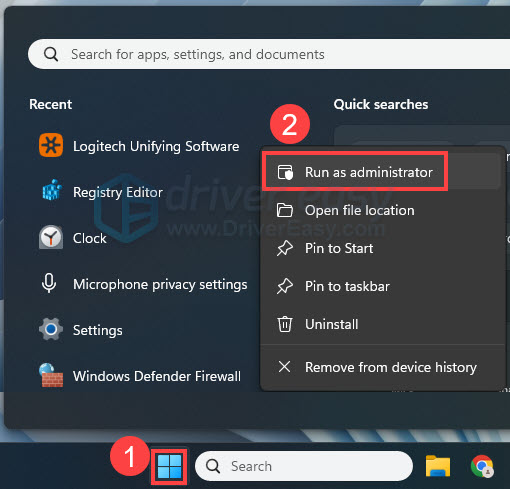This screenshot has width=510, height=489.
Task: Click the Clock app icon
Action: pyautogui.click(x=51, y=238)
